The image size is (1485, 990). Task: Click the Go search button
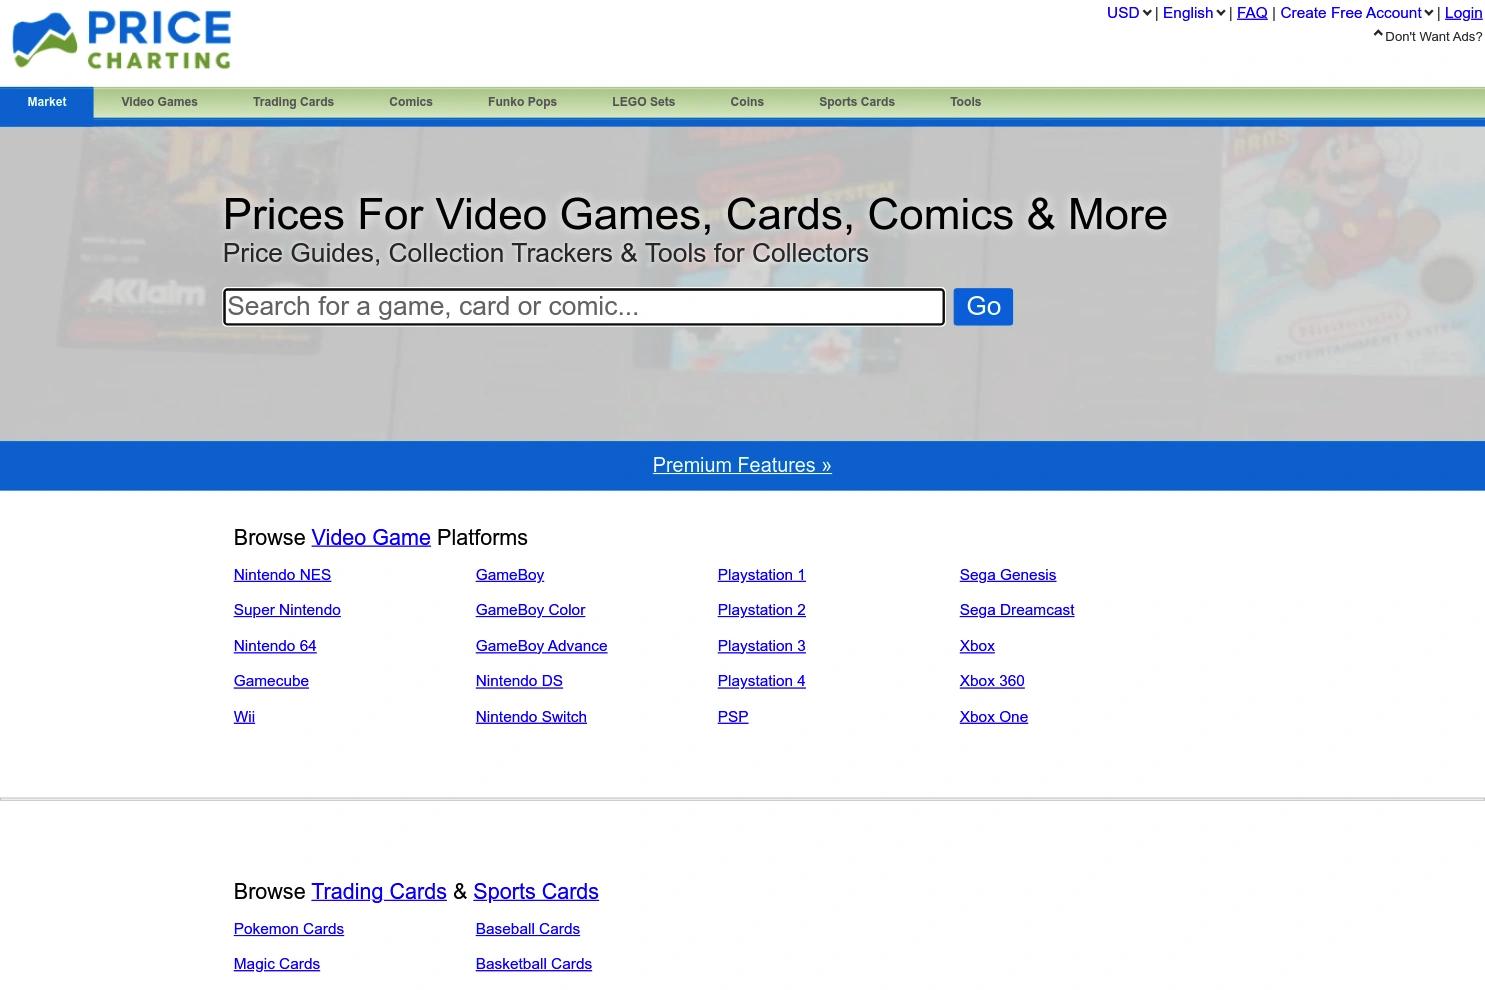click(983, 307)
